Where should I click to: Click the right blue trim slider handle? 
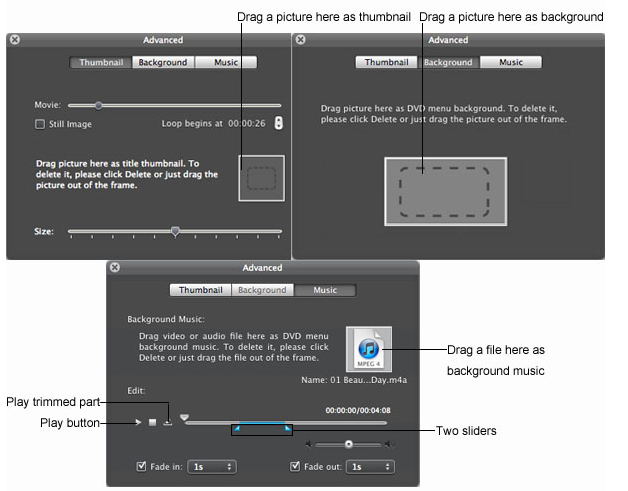[x=288, y=428]
